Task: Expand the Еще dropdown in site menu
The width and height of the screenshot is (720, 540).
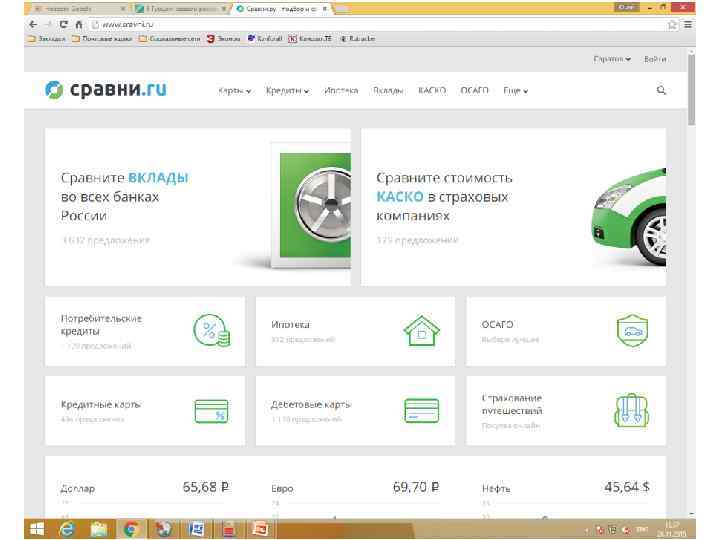Action: (515, 91)
